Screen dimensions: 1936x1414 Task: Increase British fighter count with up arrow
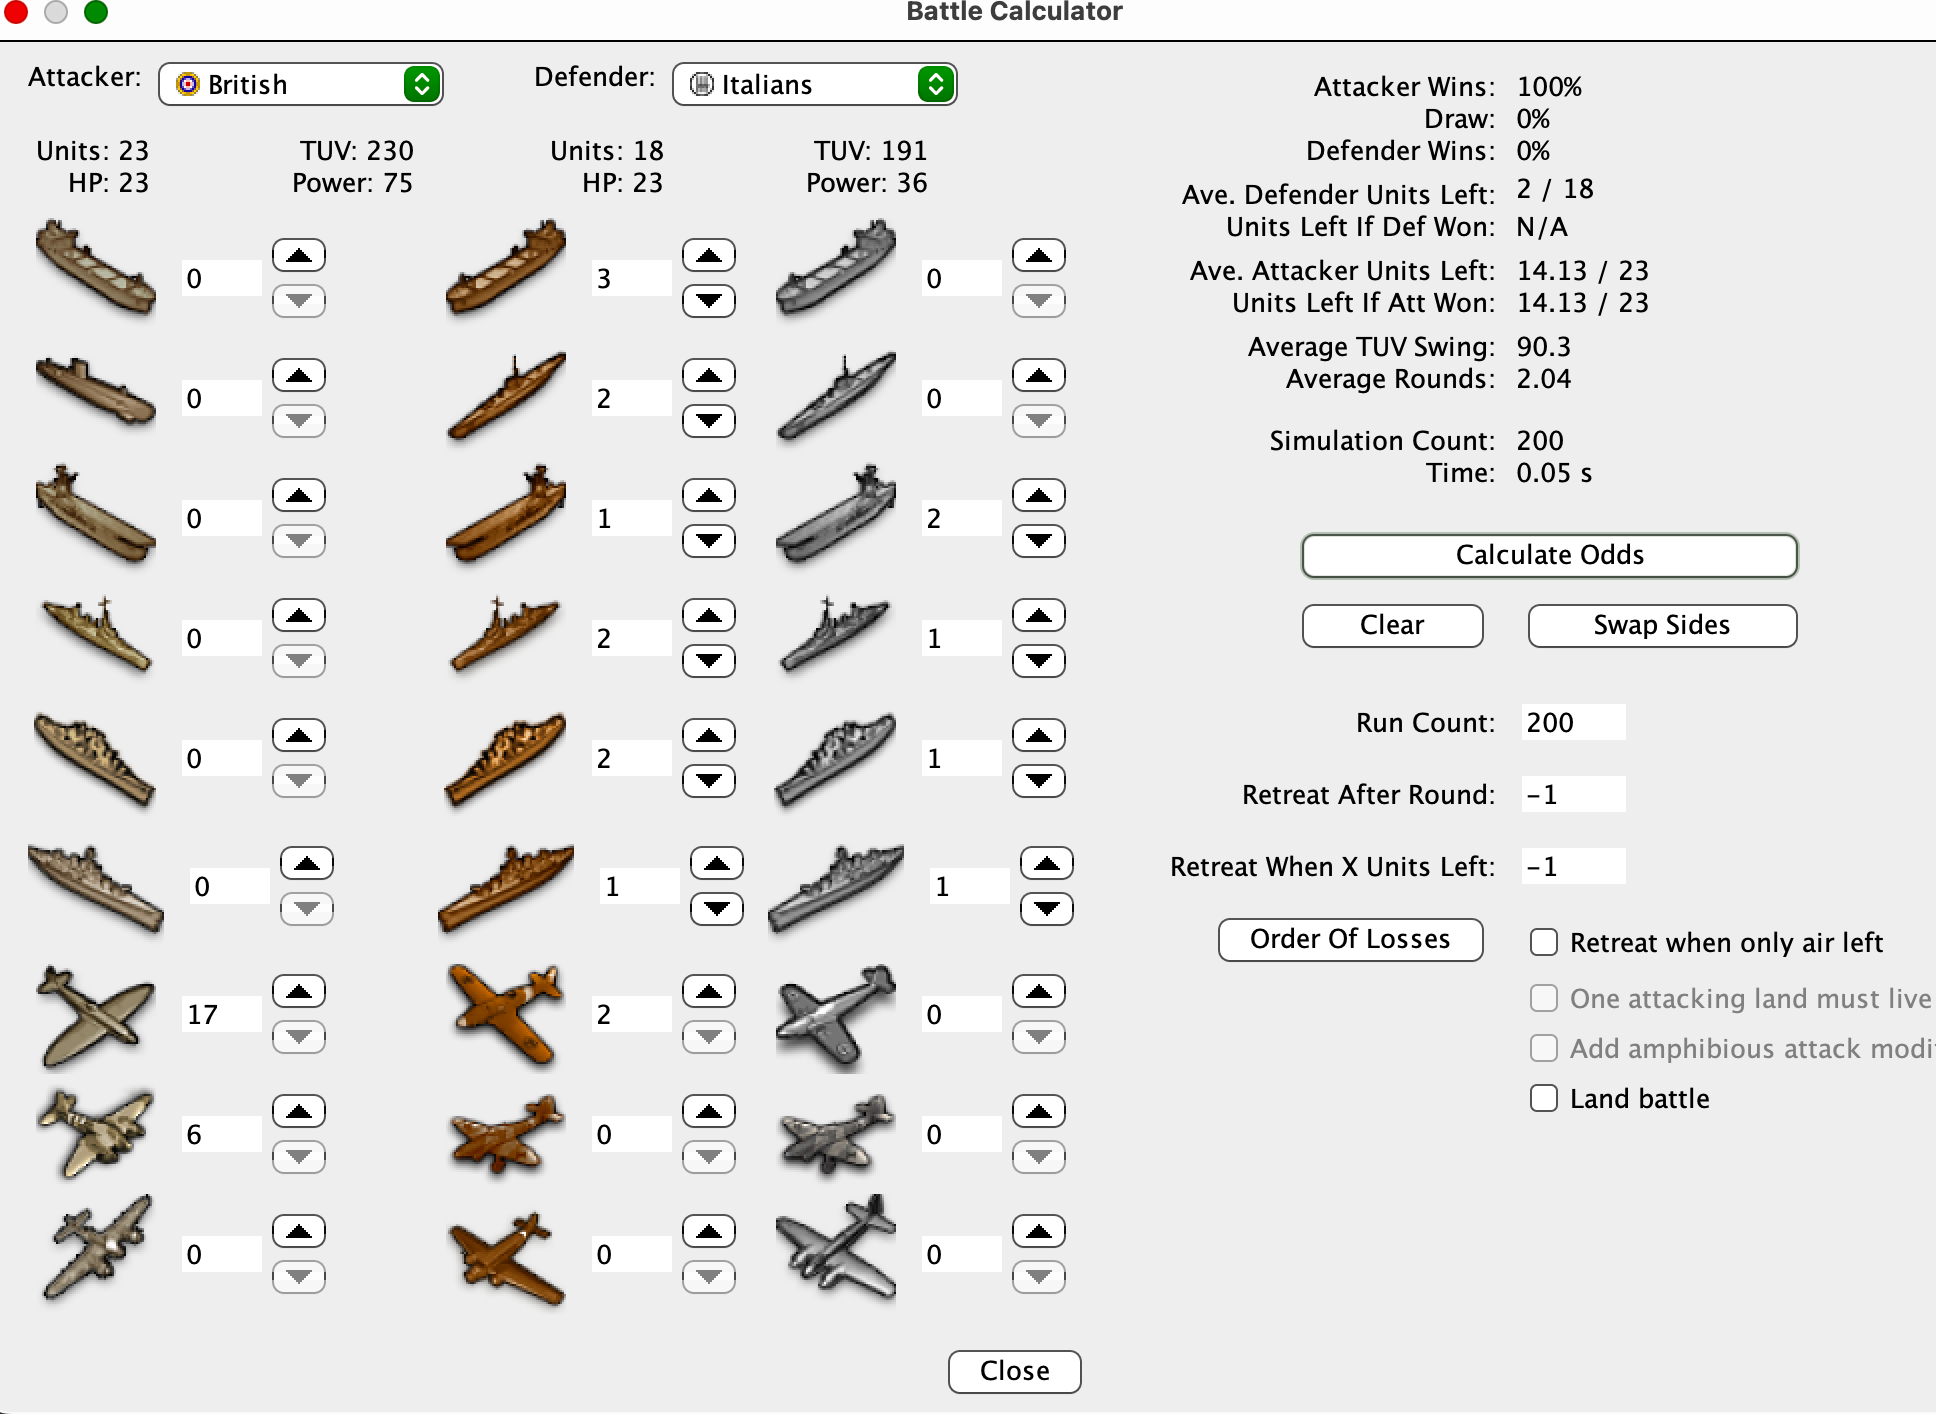(x=299, y=991)
